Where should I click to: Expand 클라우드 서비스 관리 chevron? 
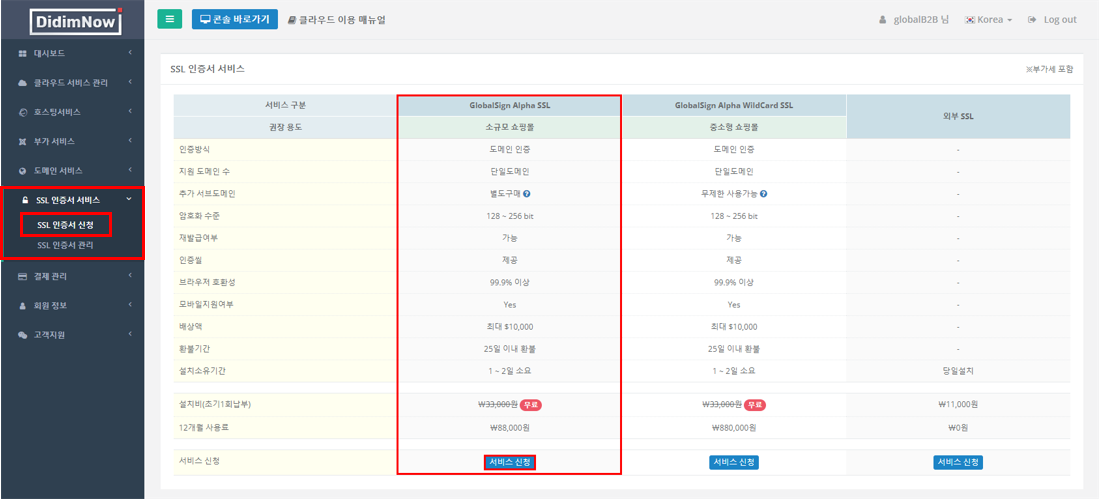[x=130, y=82]
